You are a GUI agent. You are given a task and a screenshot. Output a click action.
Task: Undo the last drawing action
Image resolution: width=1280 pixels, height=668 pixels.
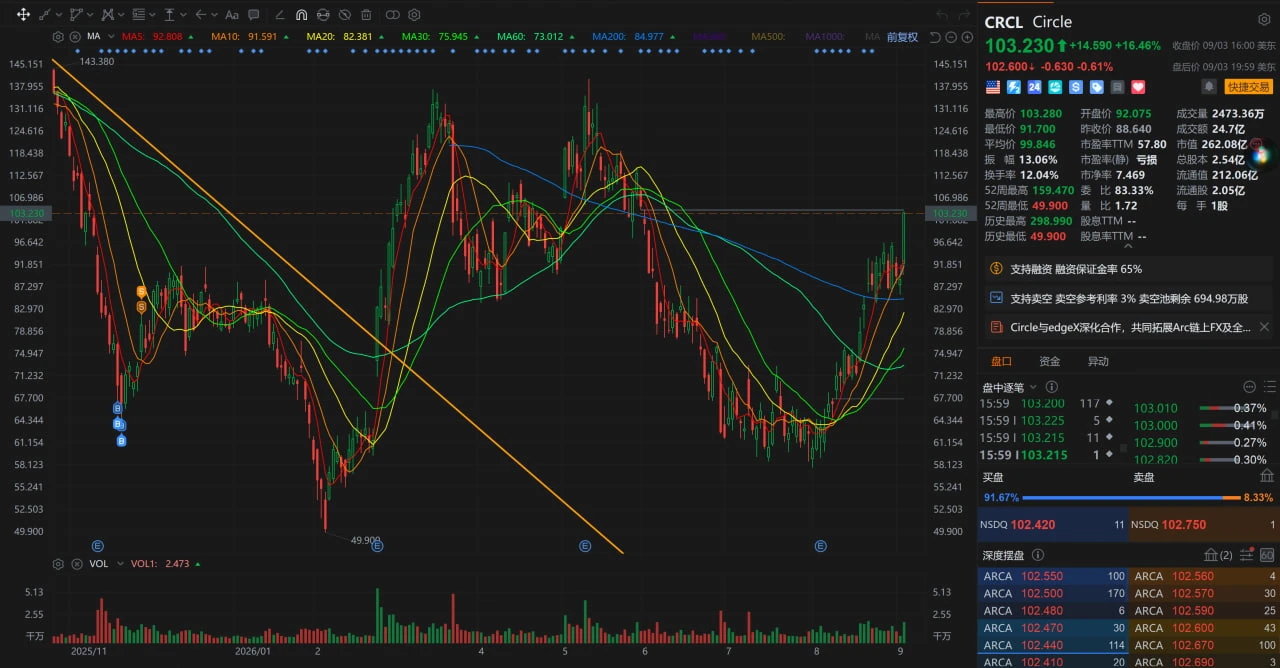click(x=942, y=15)
